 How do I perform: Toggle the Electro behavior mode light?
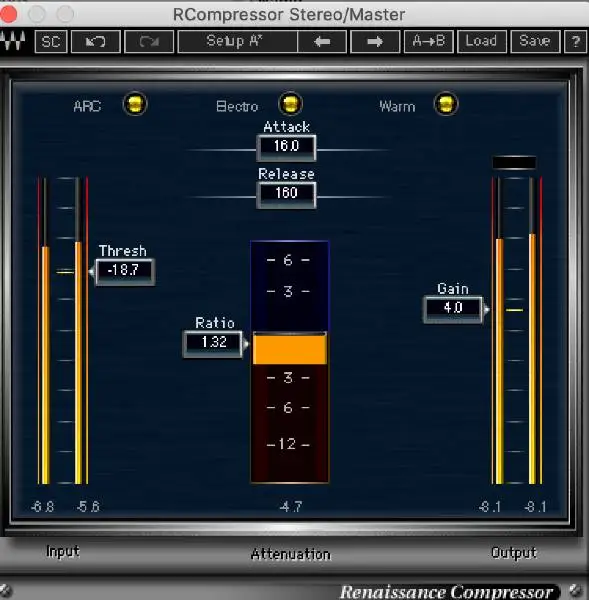click(x=290, y=104)
